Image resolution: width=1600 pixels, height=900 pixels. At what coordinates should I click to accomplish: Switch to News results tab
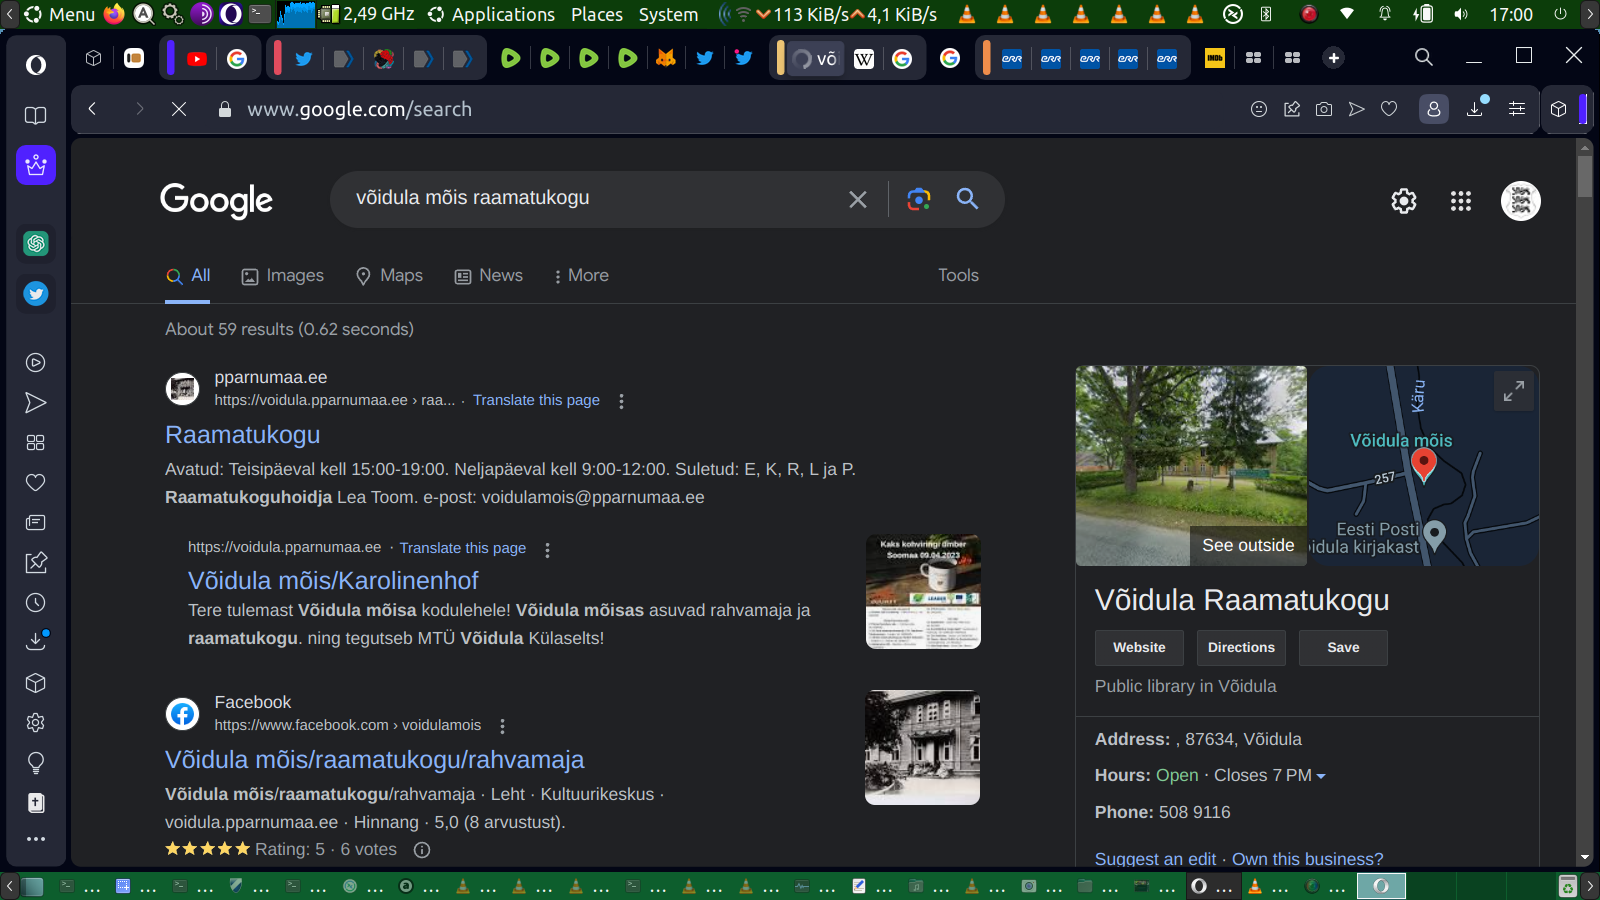(489, 276)
